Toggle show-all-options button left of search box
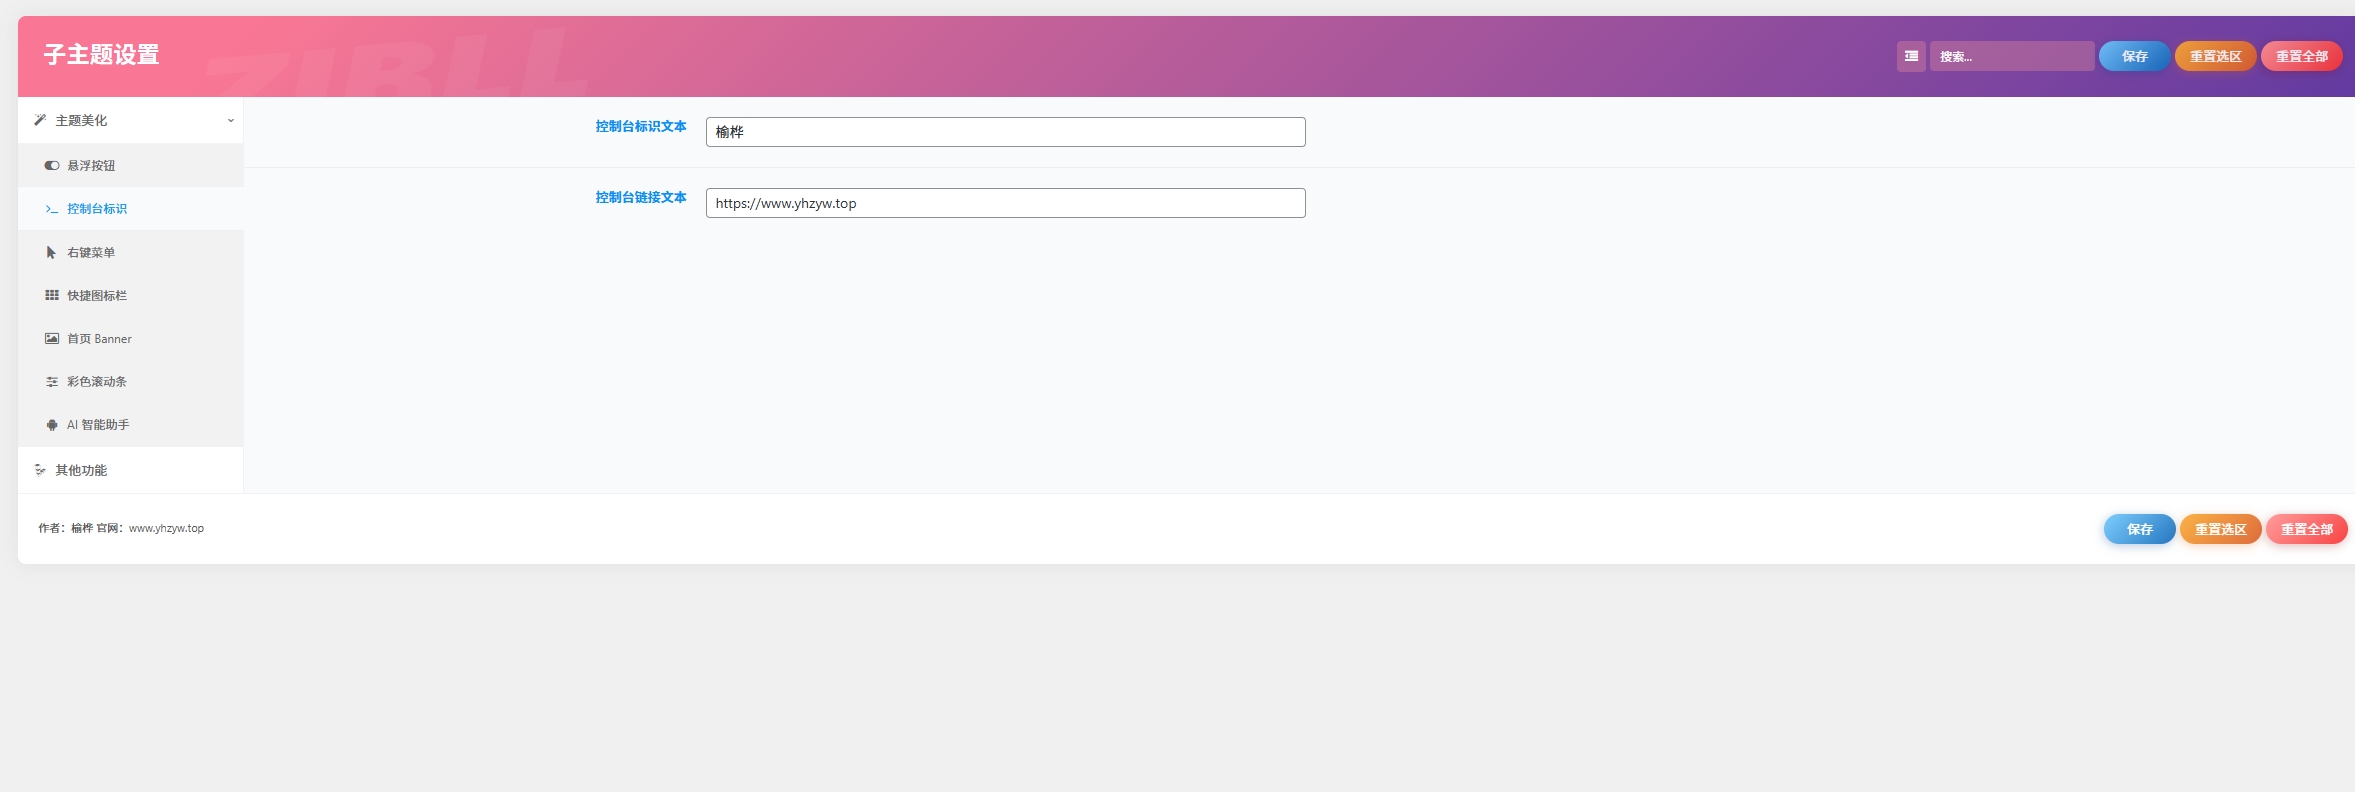Viewport: 2355px width, 792px height. tap(1911, 56)
